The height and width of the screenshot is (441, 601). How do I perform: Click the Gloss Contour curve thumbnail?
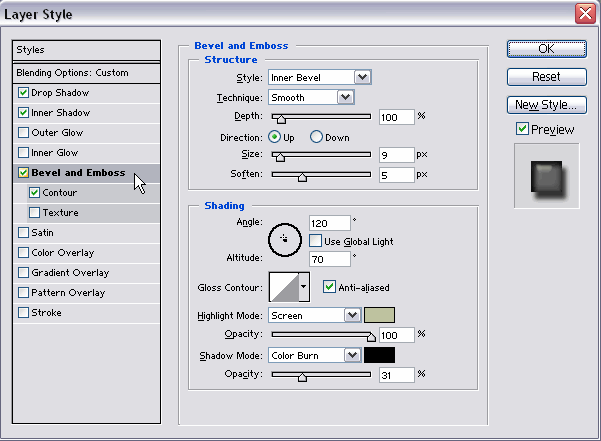pyautogui.click(x=284, y=287)
